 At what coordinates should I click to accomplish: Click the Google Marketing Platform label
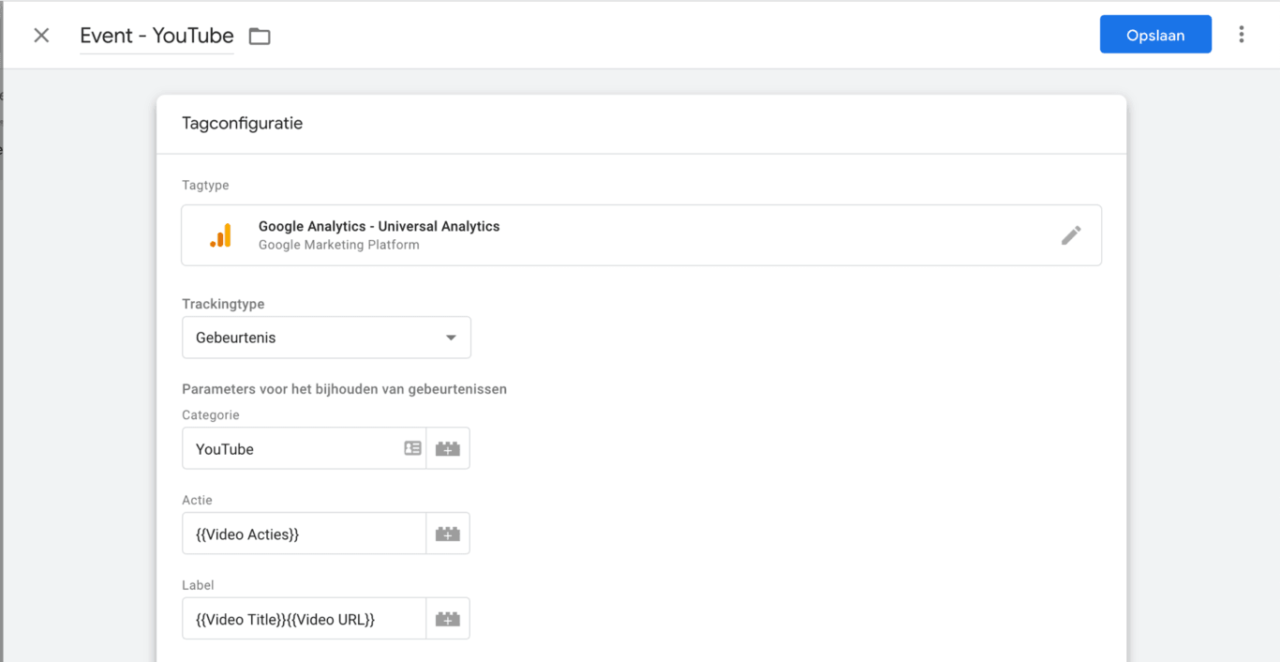[x=338, y=244]
